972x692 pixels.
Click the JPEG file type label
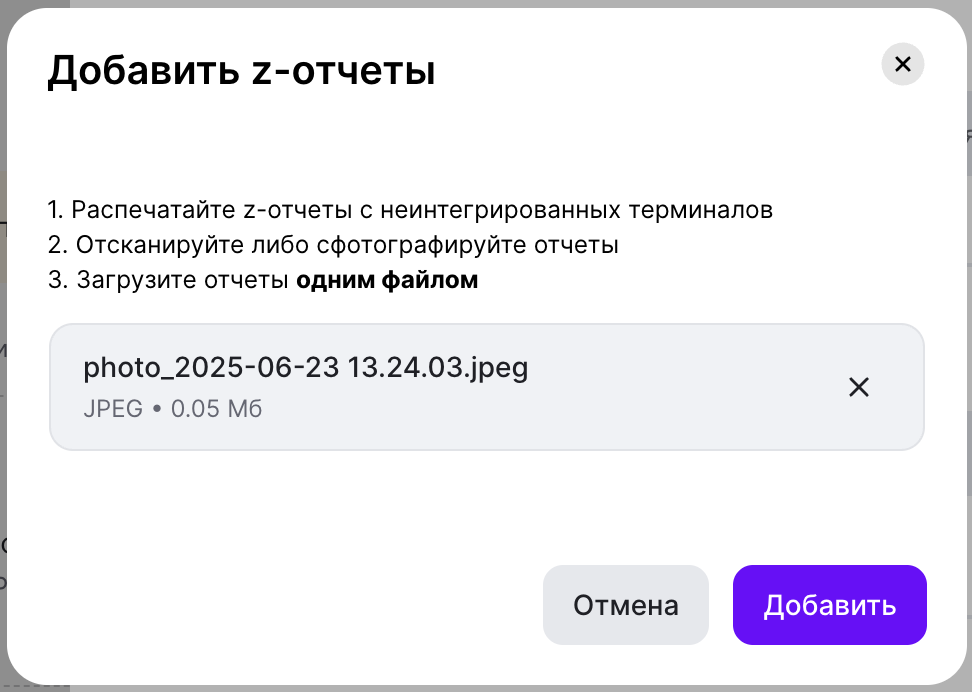[113, 409]
